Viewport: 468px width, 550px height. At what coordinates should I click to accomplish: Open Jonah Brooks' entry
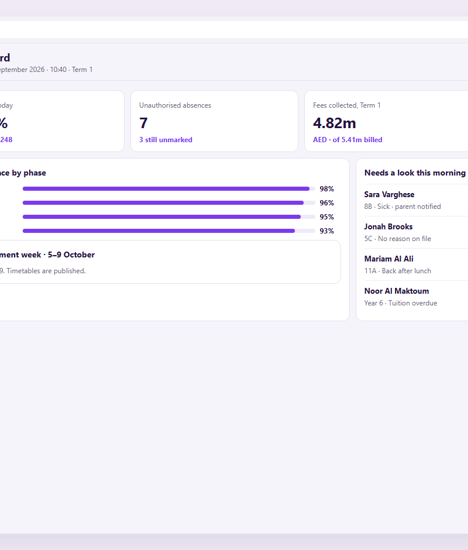[416, 232]
